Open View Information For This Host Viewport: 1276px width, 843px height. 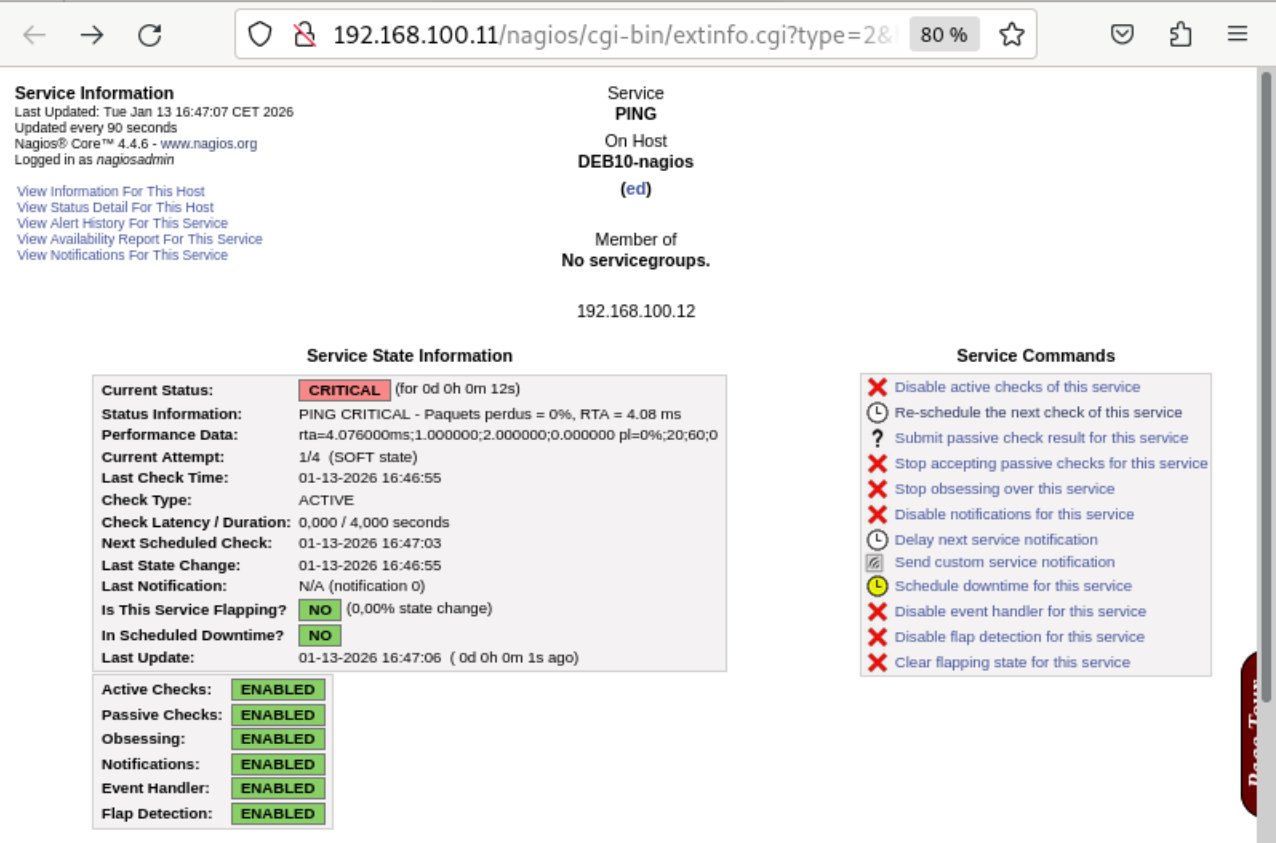tap(110, 191)
